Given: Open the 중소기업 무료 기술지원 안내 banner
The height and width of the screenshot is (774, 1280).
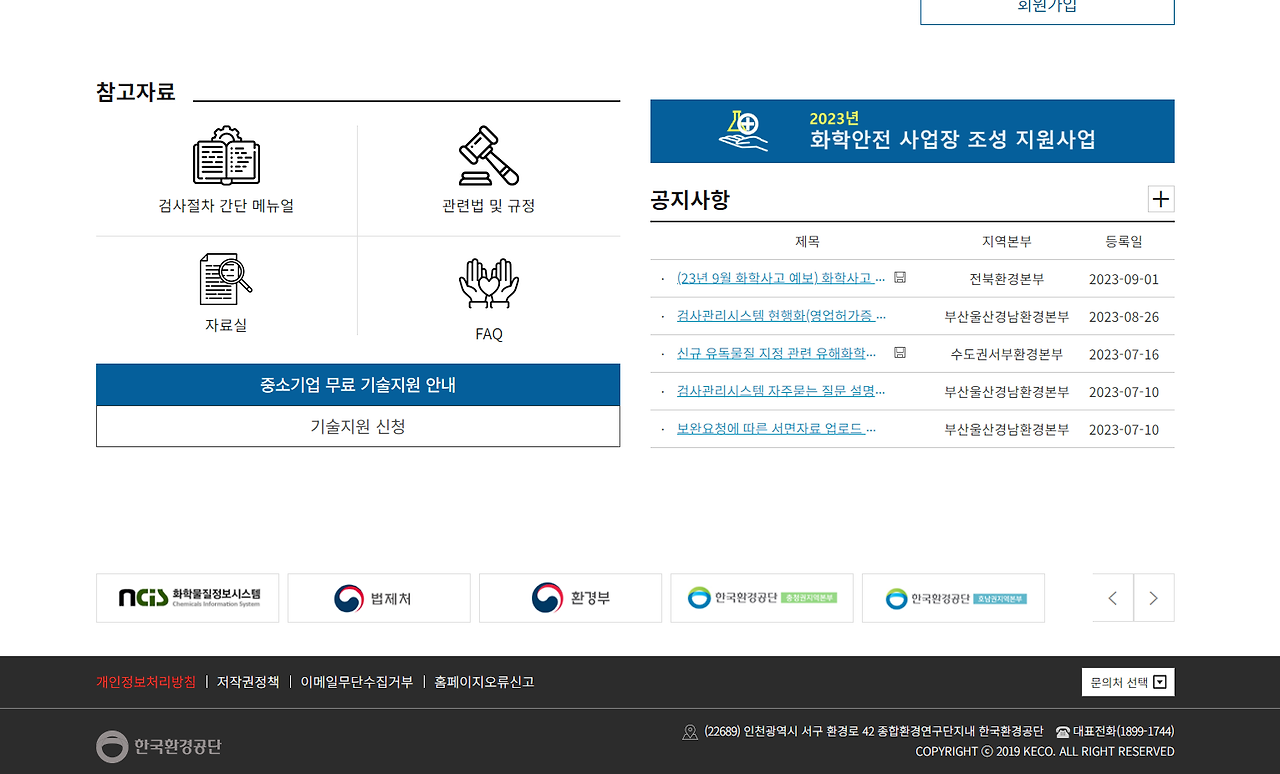Looking at the screenshot, I should [357, 386].
